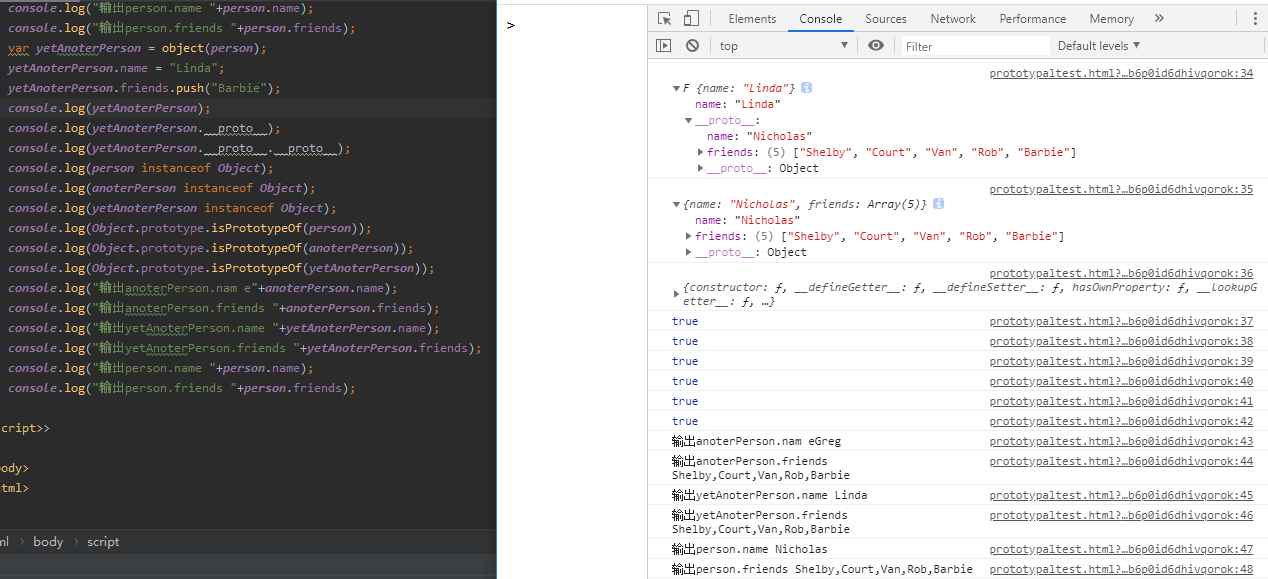Click the 'true' output at line 37
1268x579 pixels.
(x=685, y=321)
